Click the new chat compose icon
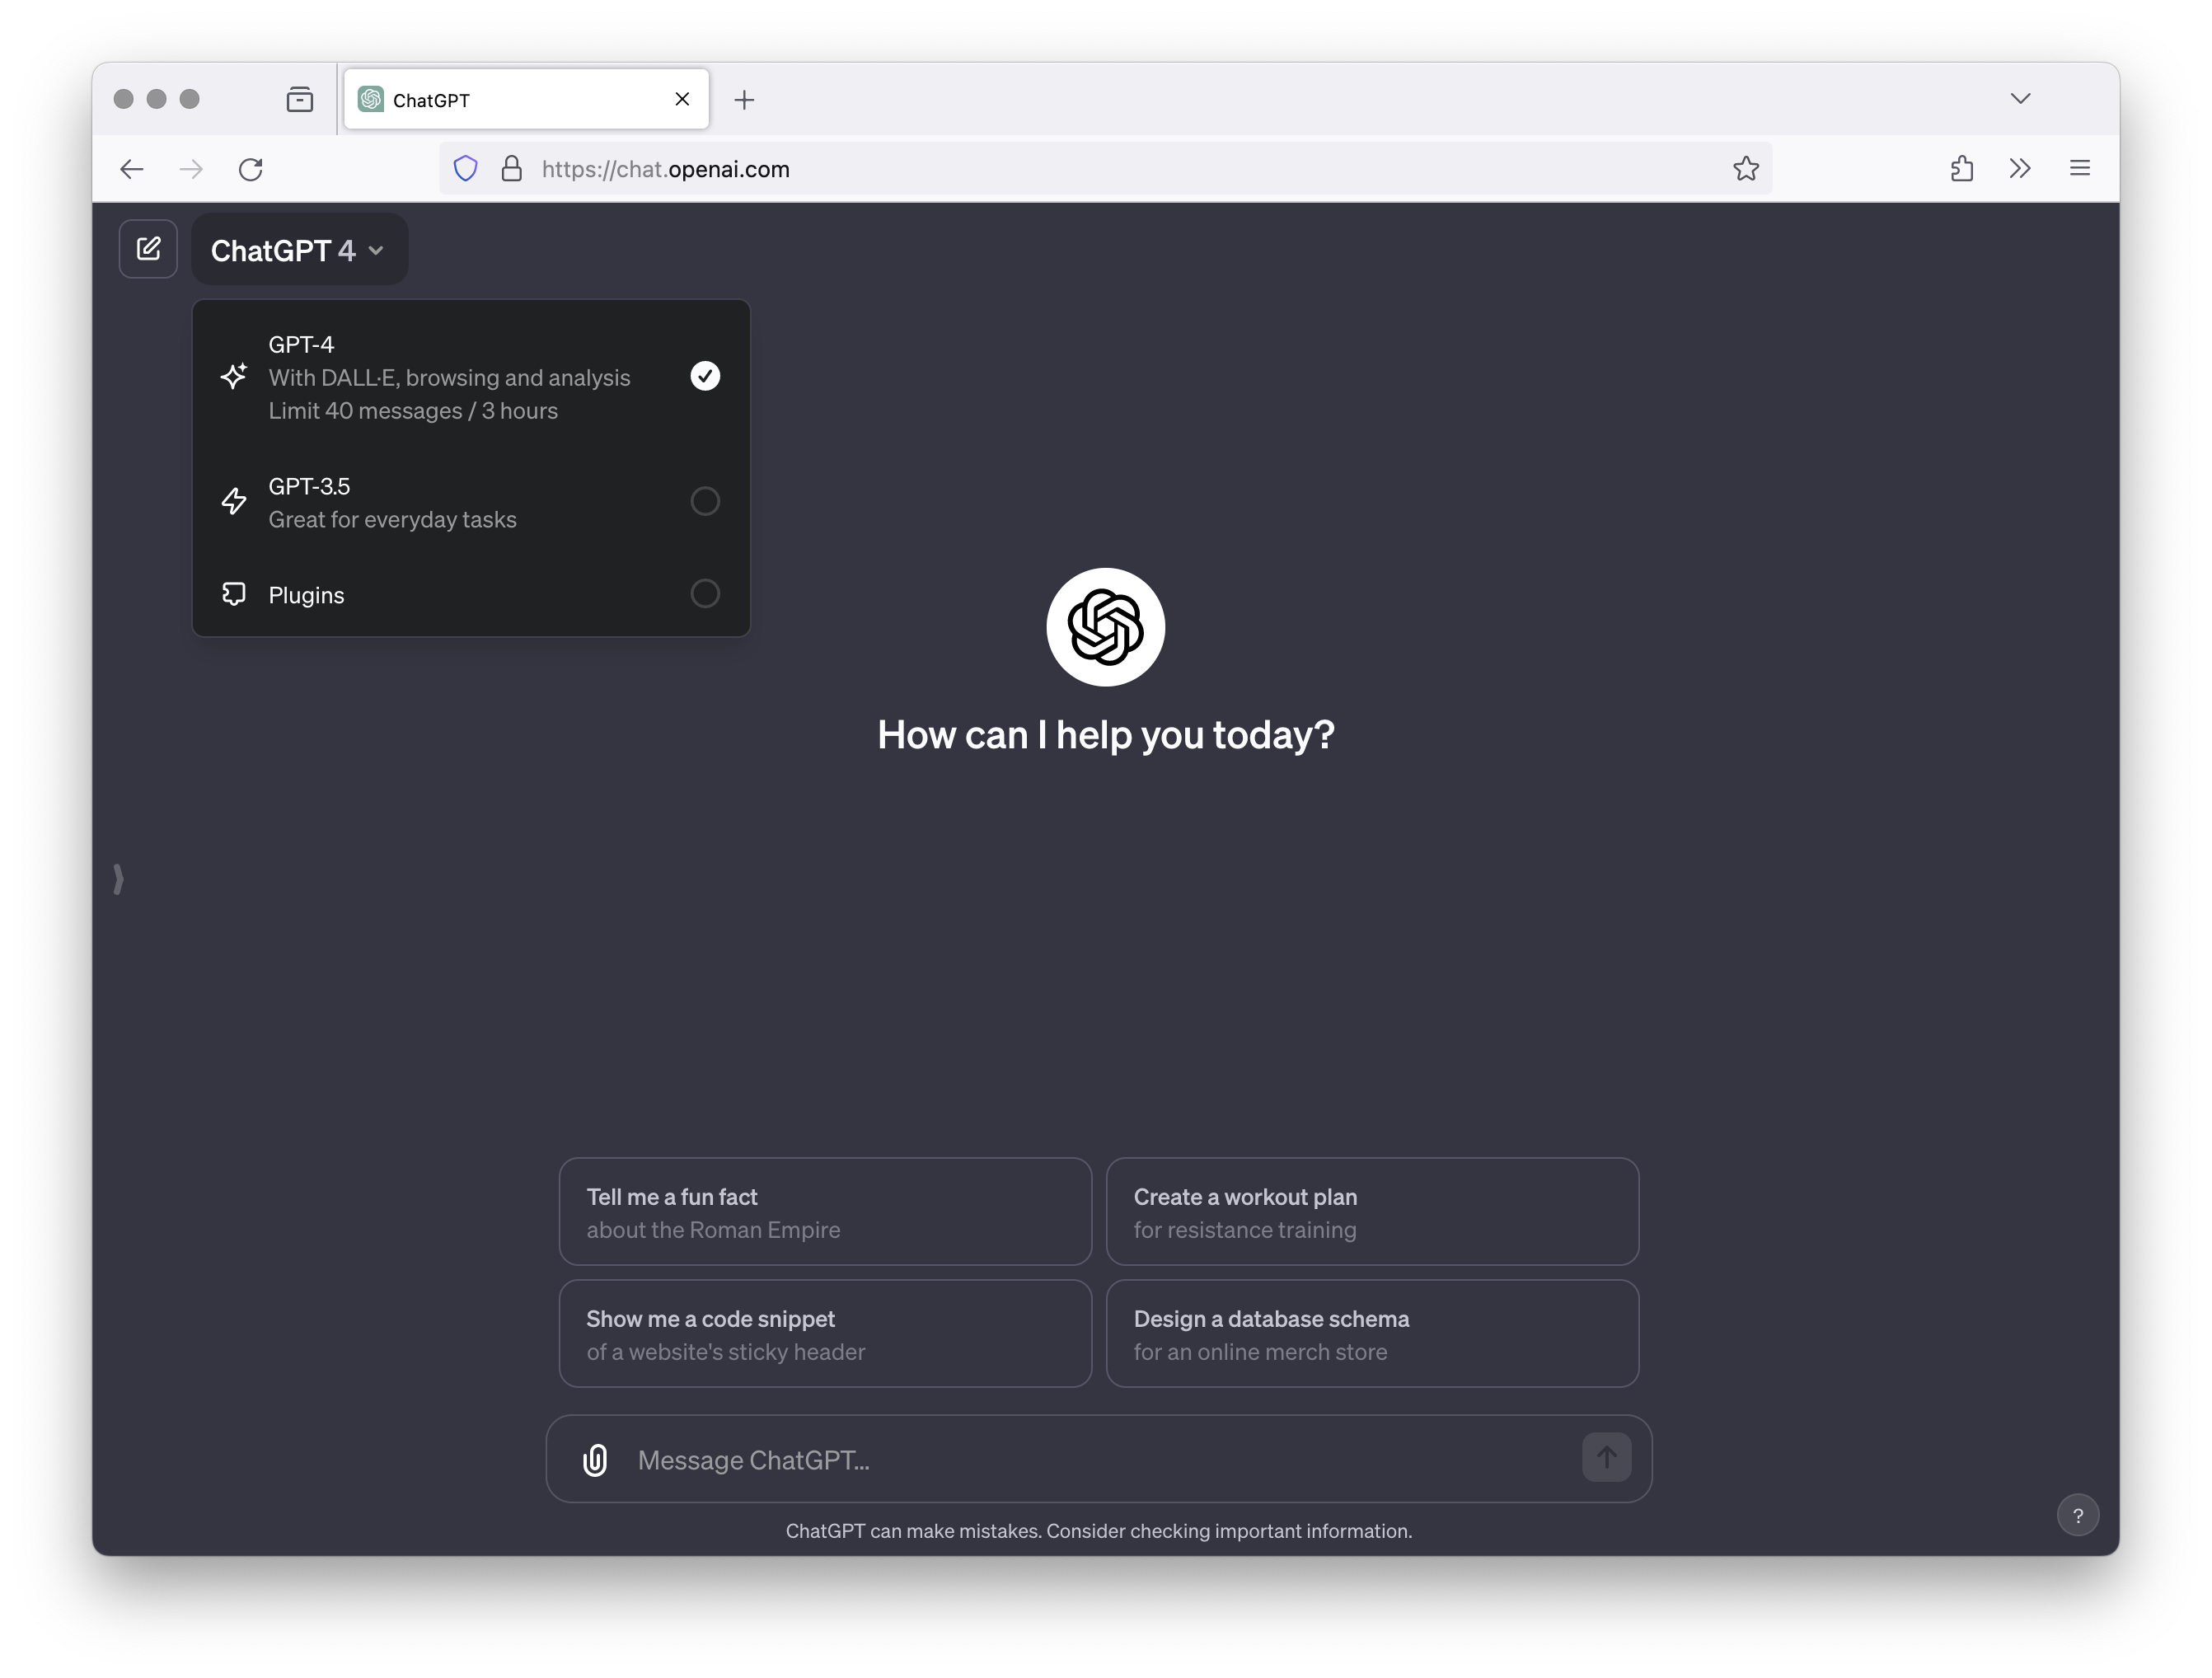The image size is (2212, 1678). tap(148, 249)
